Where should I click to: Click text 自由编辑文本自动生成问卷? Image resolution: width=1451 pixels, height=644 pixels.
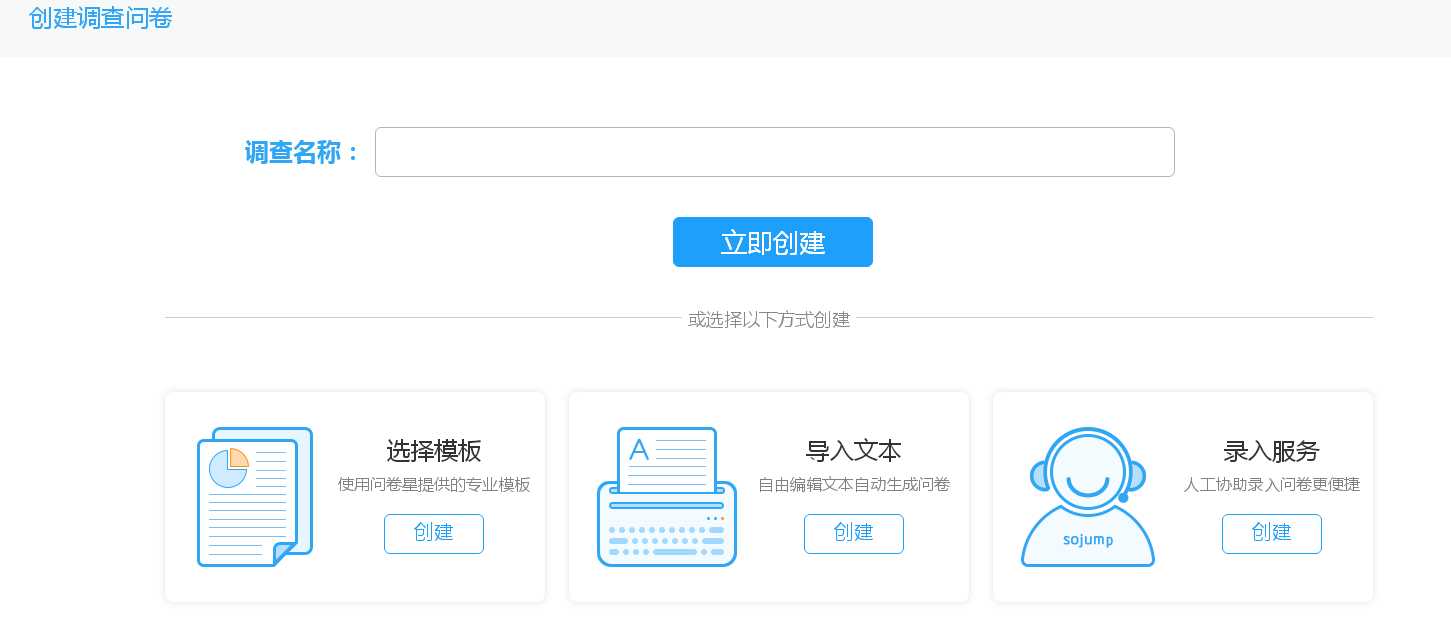tap(854, 485)
